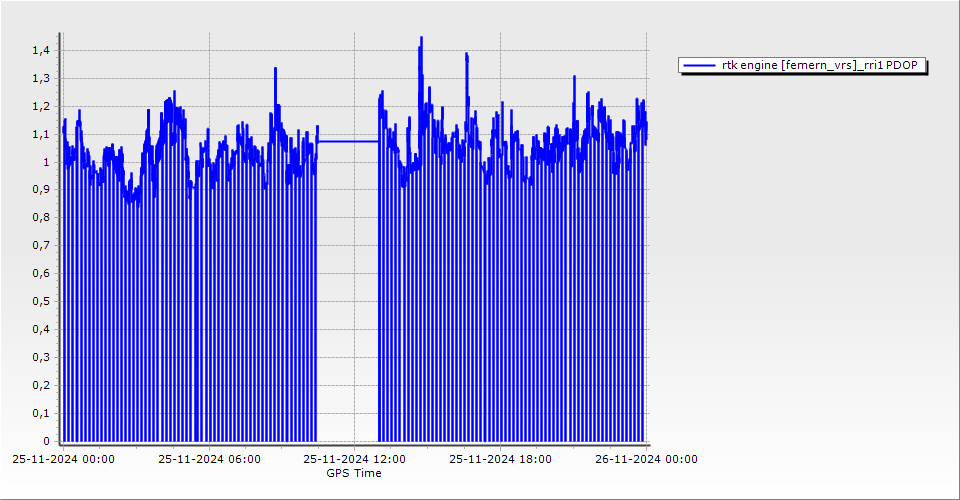The image size is (960, 500).
Task: Click the 'GPS Time' x-axis title
Action: (354, 473)
